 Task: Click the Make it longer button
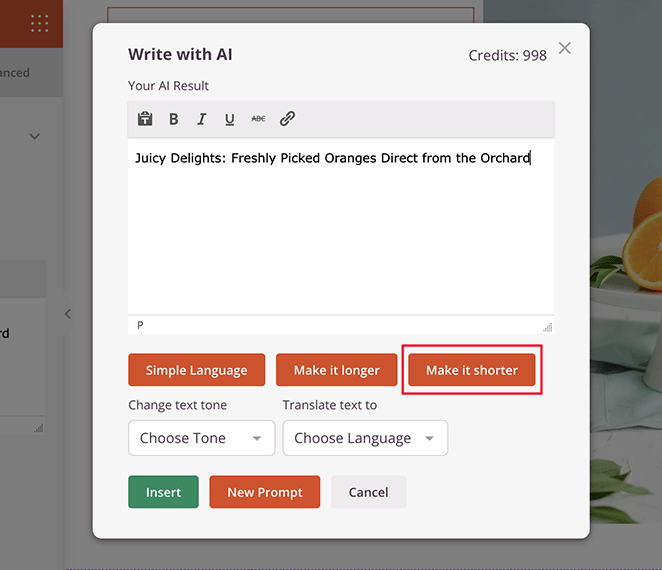[336, 370]
